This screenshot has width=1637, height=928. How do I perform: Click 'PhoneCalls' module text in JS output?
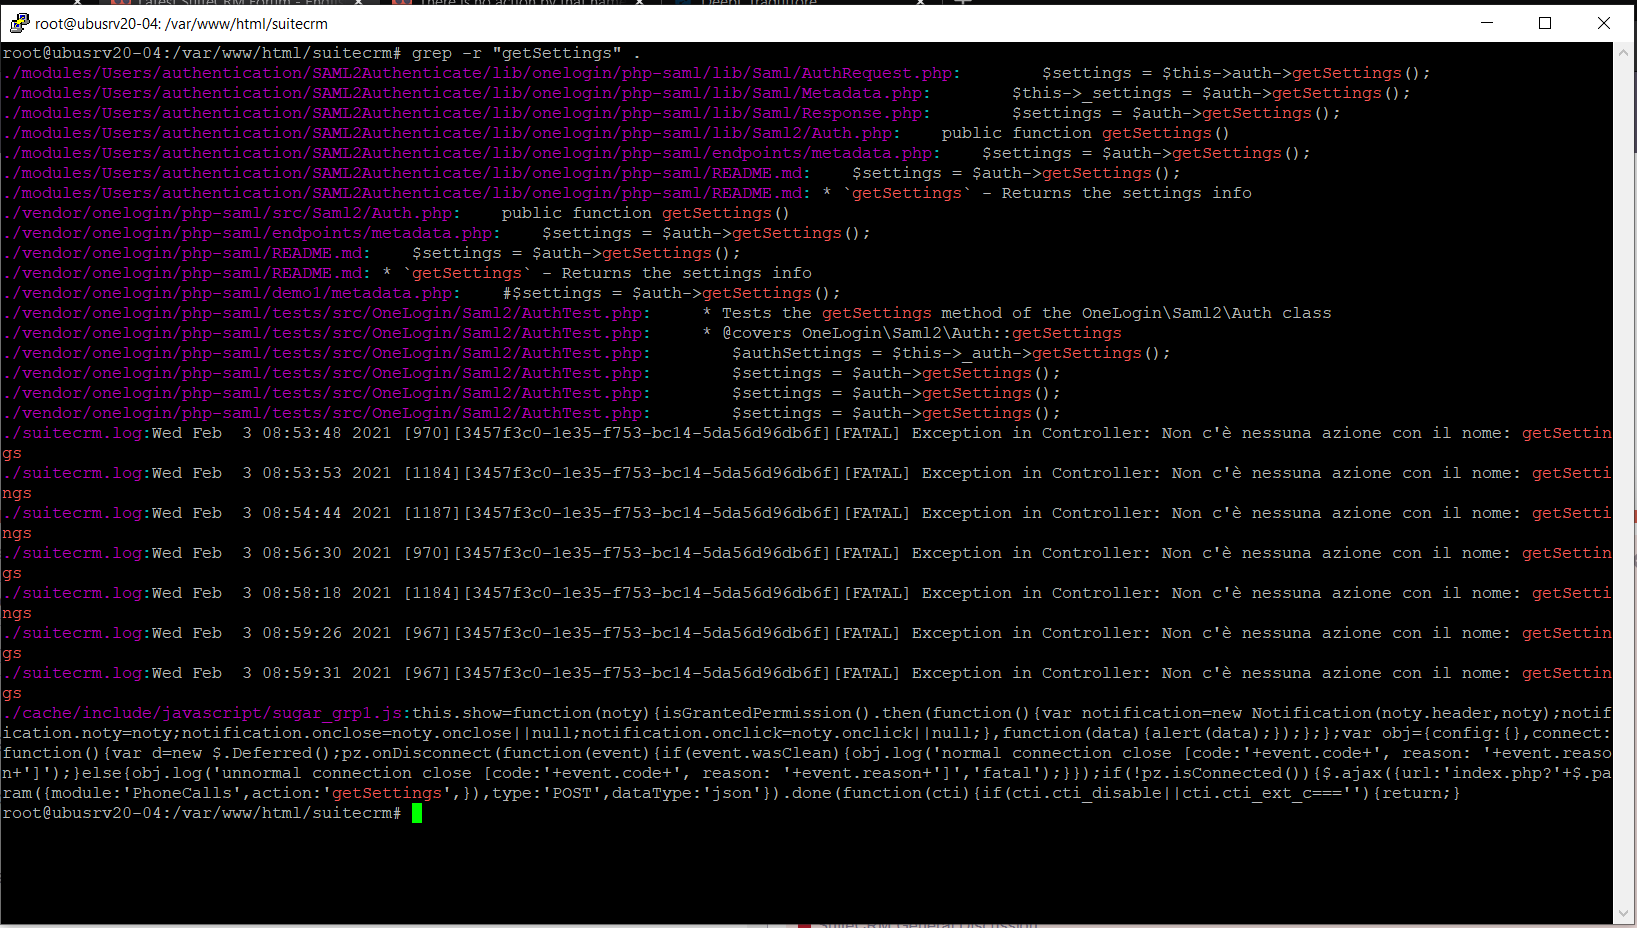182,793
